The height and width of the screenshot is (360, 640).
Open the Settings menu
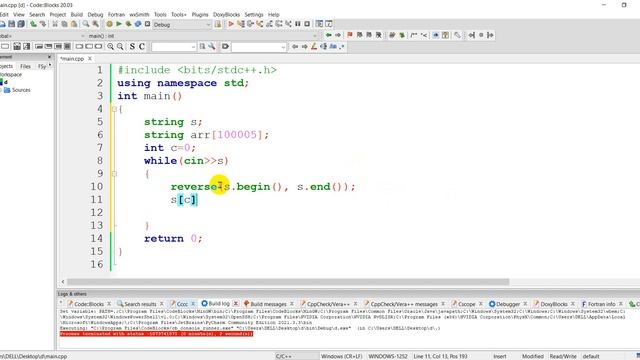pyautogui.click(x=254, y=14)
